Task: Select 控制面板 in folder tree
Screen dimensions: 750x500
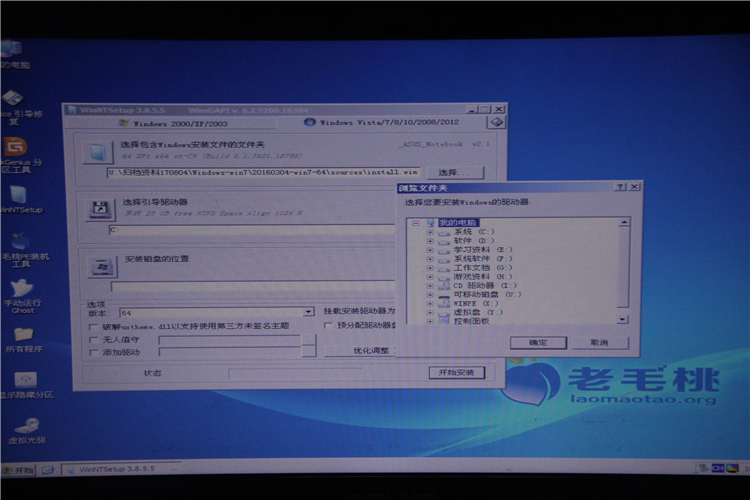Action: (471, 321)
